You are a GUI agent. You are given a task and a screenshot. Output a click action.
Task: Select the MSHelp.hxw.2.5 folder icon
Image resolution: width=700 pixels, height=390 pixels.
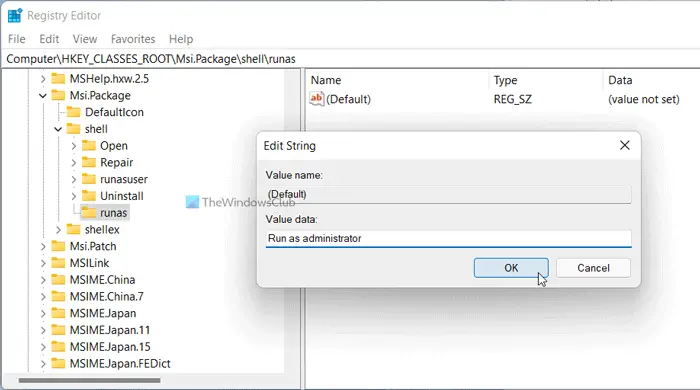click(x=58, y=79)
